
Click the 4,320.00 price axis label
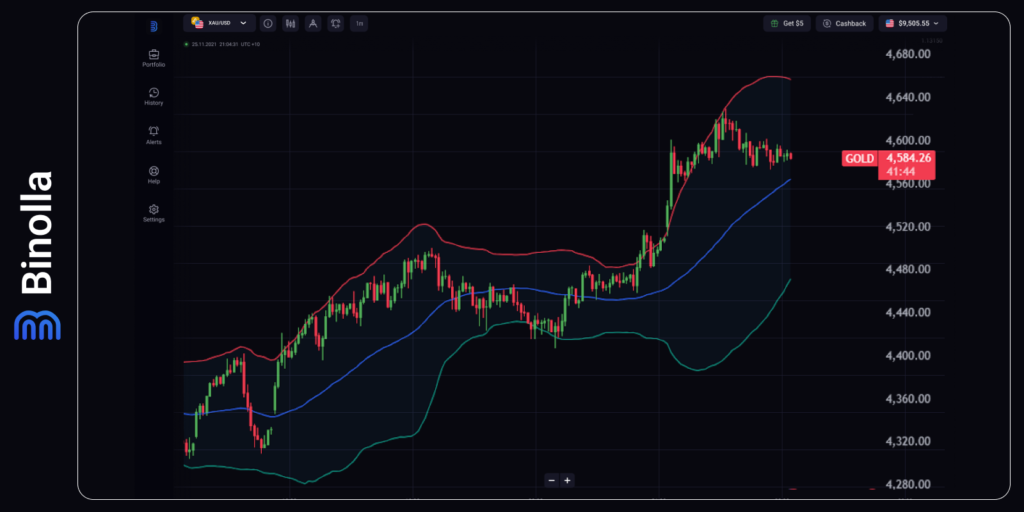(x=906, y=441)
